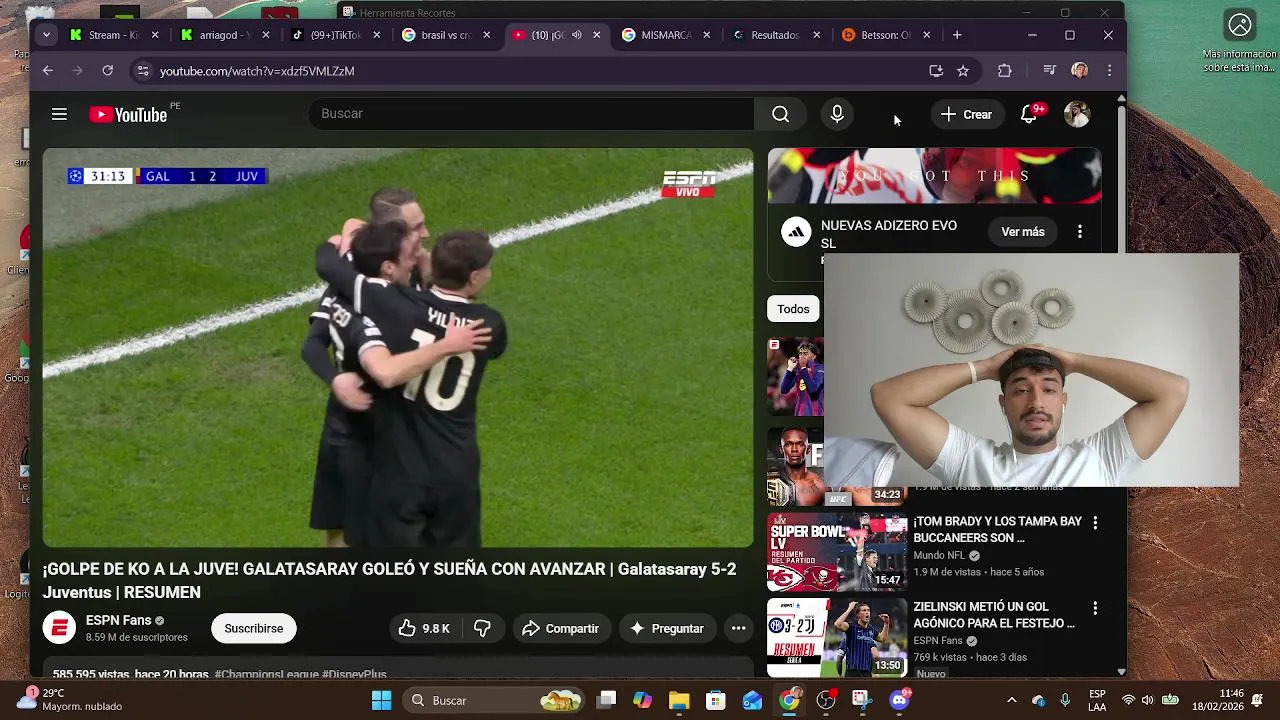Start voice search with the microphone icon
Image resolution: width=1280 pixels, height=720 pixels.
pyautogui.click(x=837, y=114)
